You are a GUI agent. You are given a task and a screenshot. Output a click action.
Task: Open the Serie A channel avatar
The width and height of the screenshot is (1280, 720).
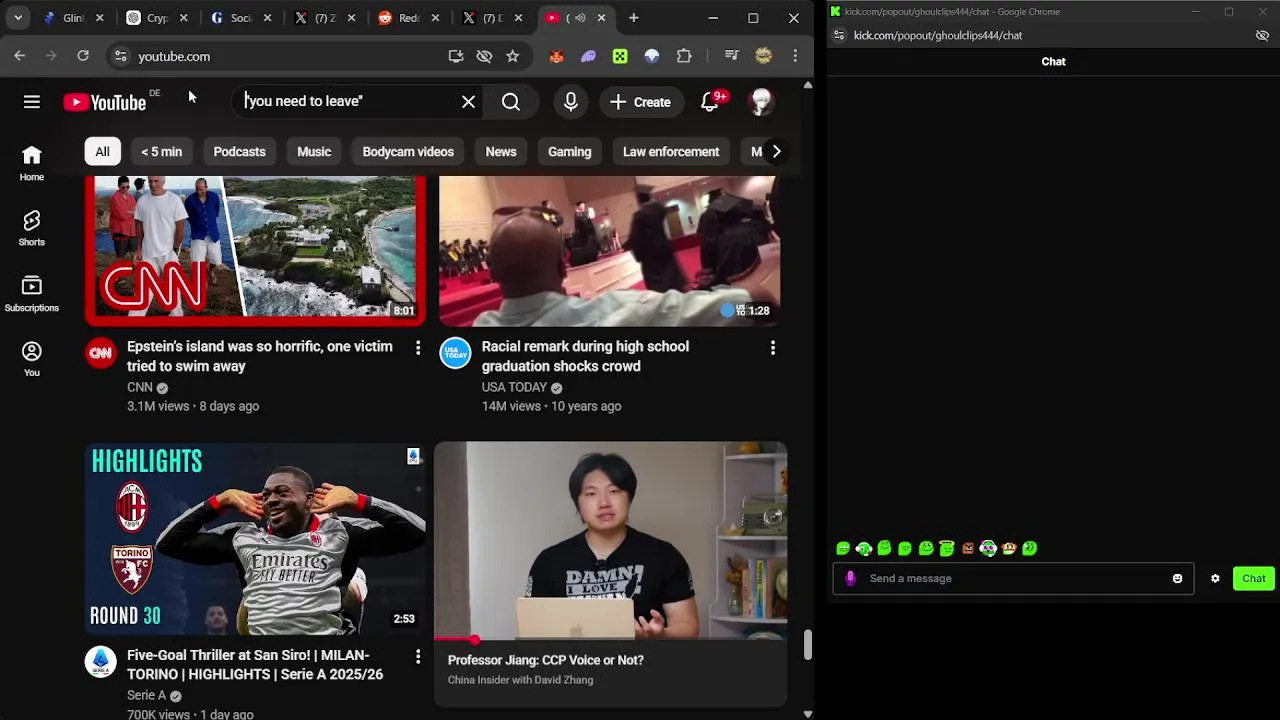point(100,662)
